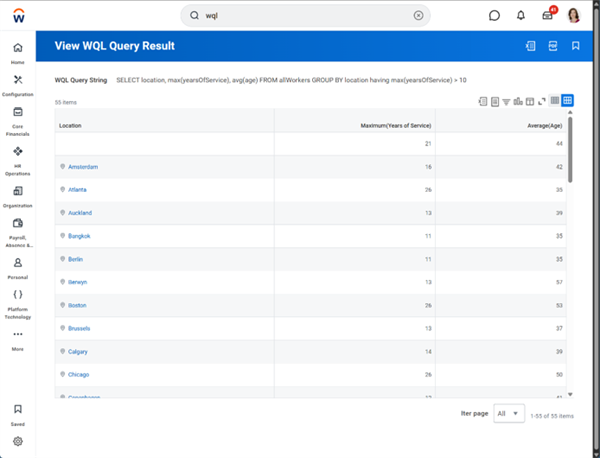Click Amsterdam's years of service value 16
This screenshot has height=458, width=600.
428,167
